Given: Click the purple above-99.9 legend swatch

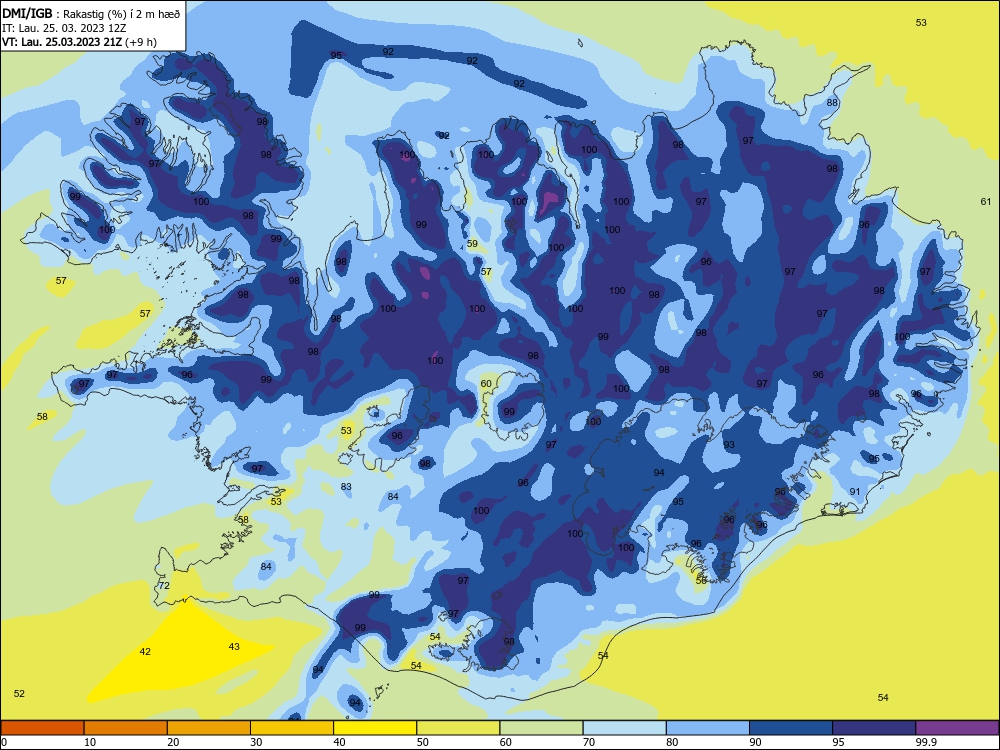Looking at the screenshot, I should 957,728.
